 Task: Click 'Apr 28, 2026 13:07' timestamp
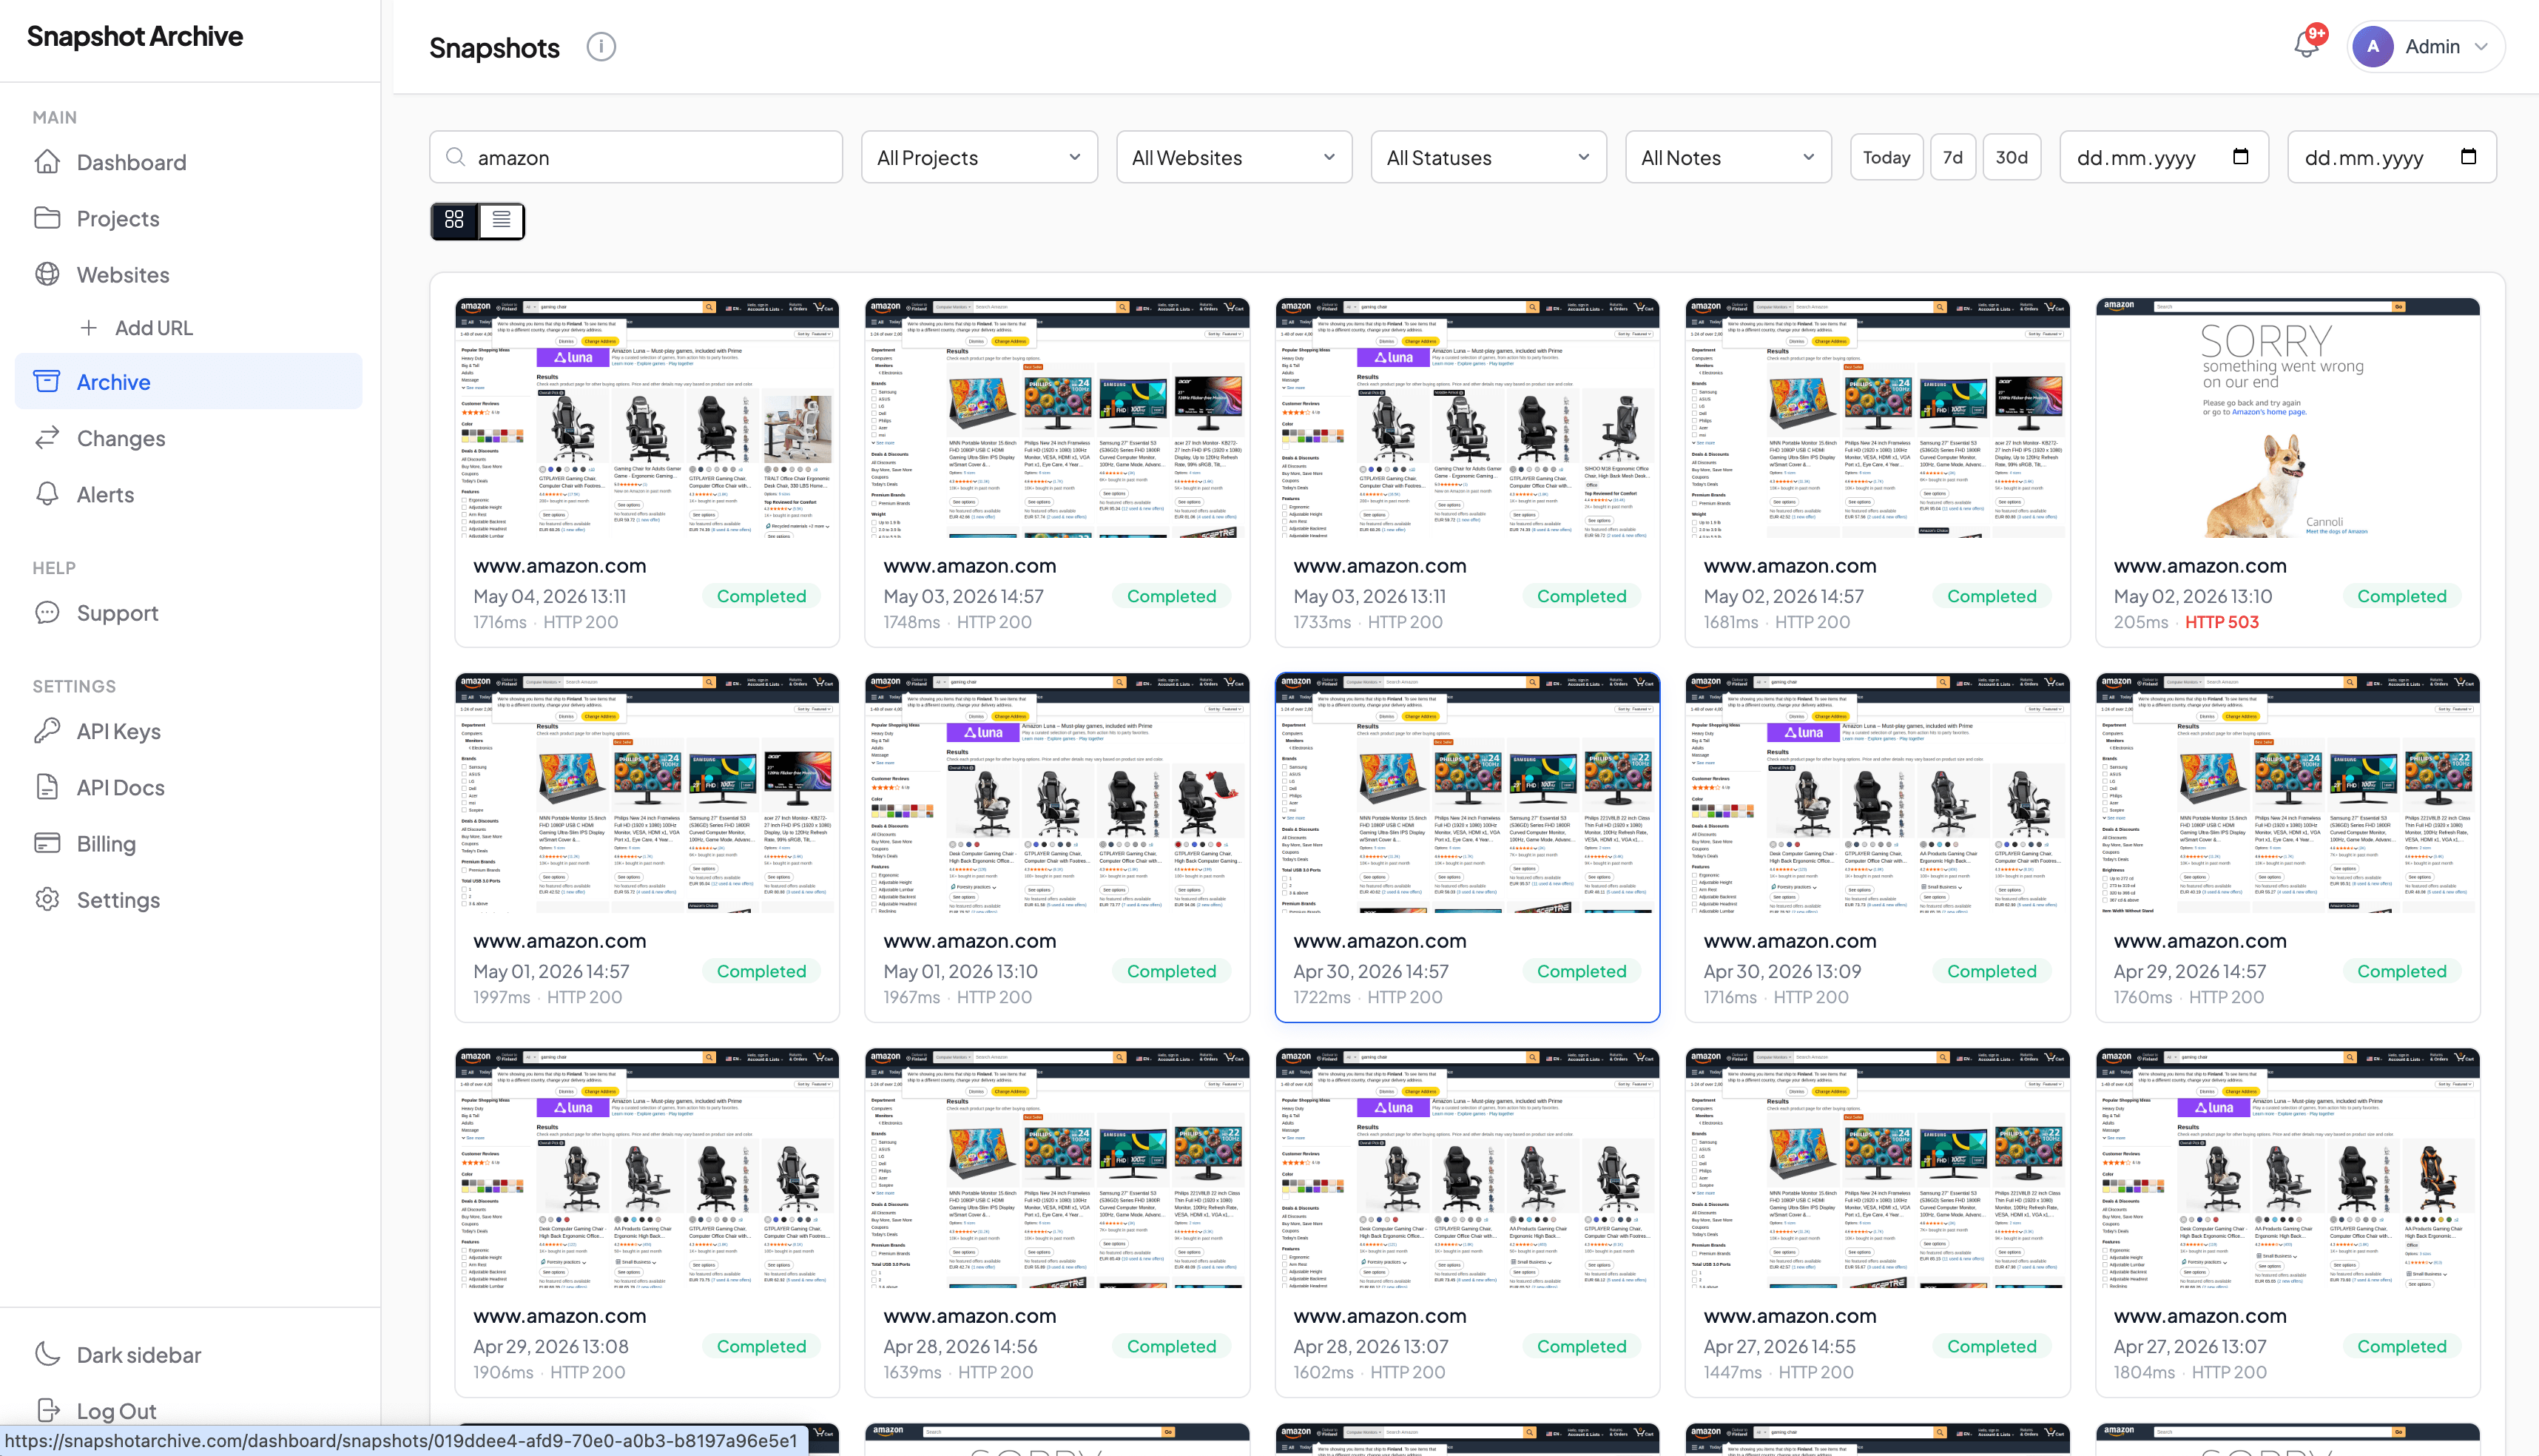(x=1370, y=1346)
